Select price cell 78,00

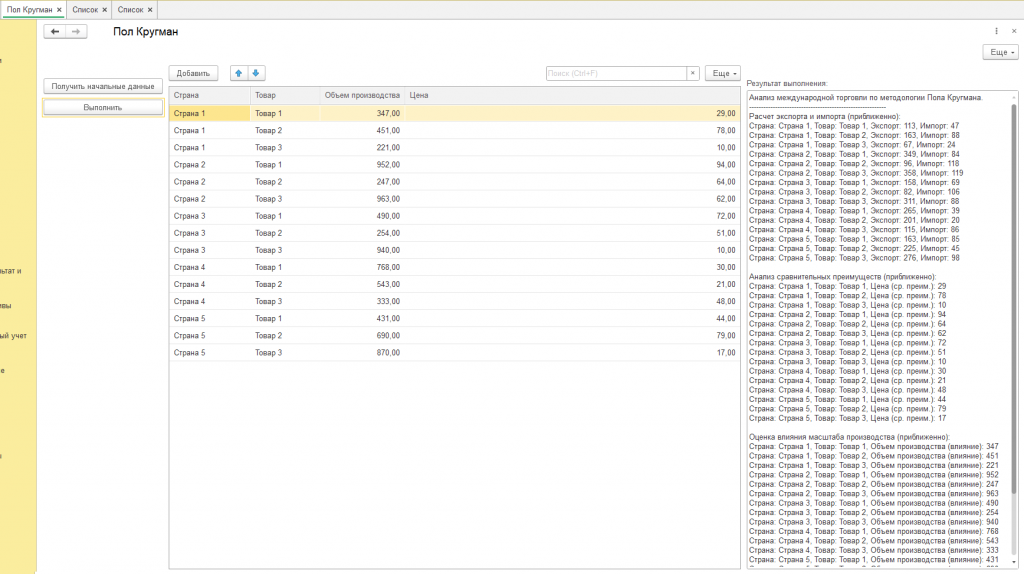pos(573,131)
